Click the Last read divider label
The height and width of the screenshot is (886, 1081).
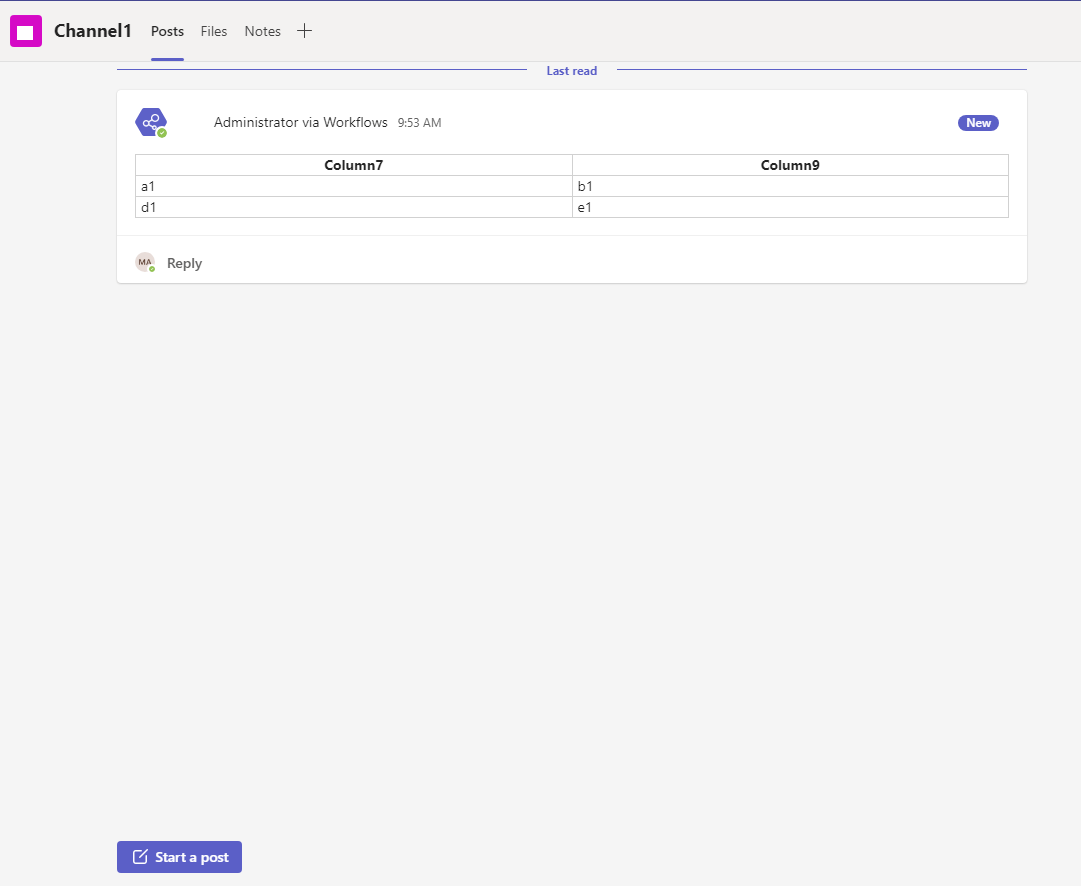[572, 70]
